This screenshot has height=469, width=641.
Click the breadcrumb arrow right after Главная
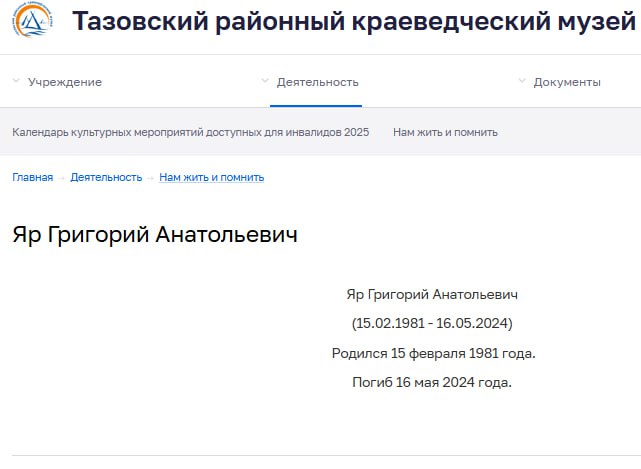point(61,177)
